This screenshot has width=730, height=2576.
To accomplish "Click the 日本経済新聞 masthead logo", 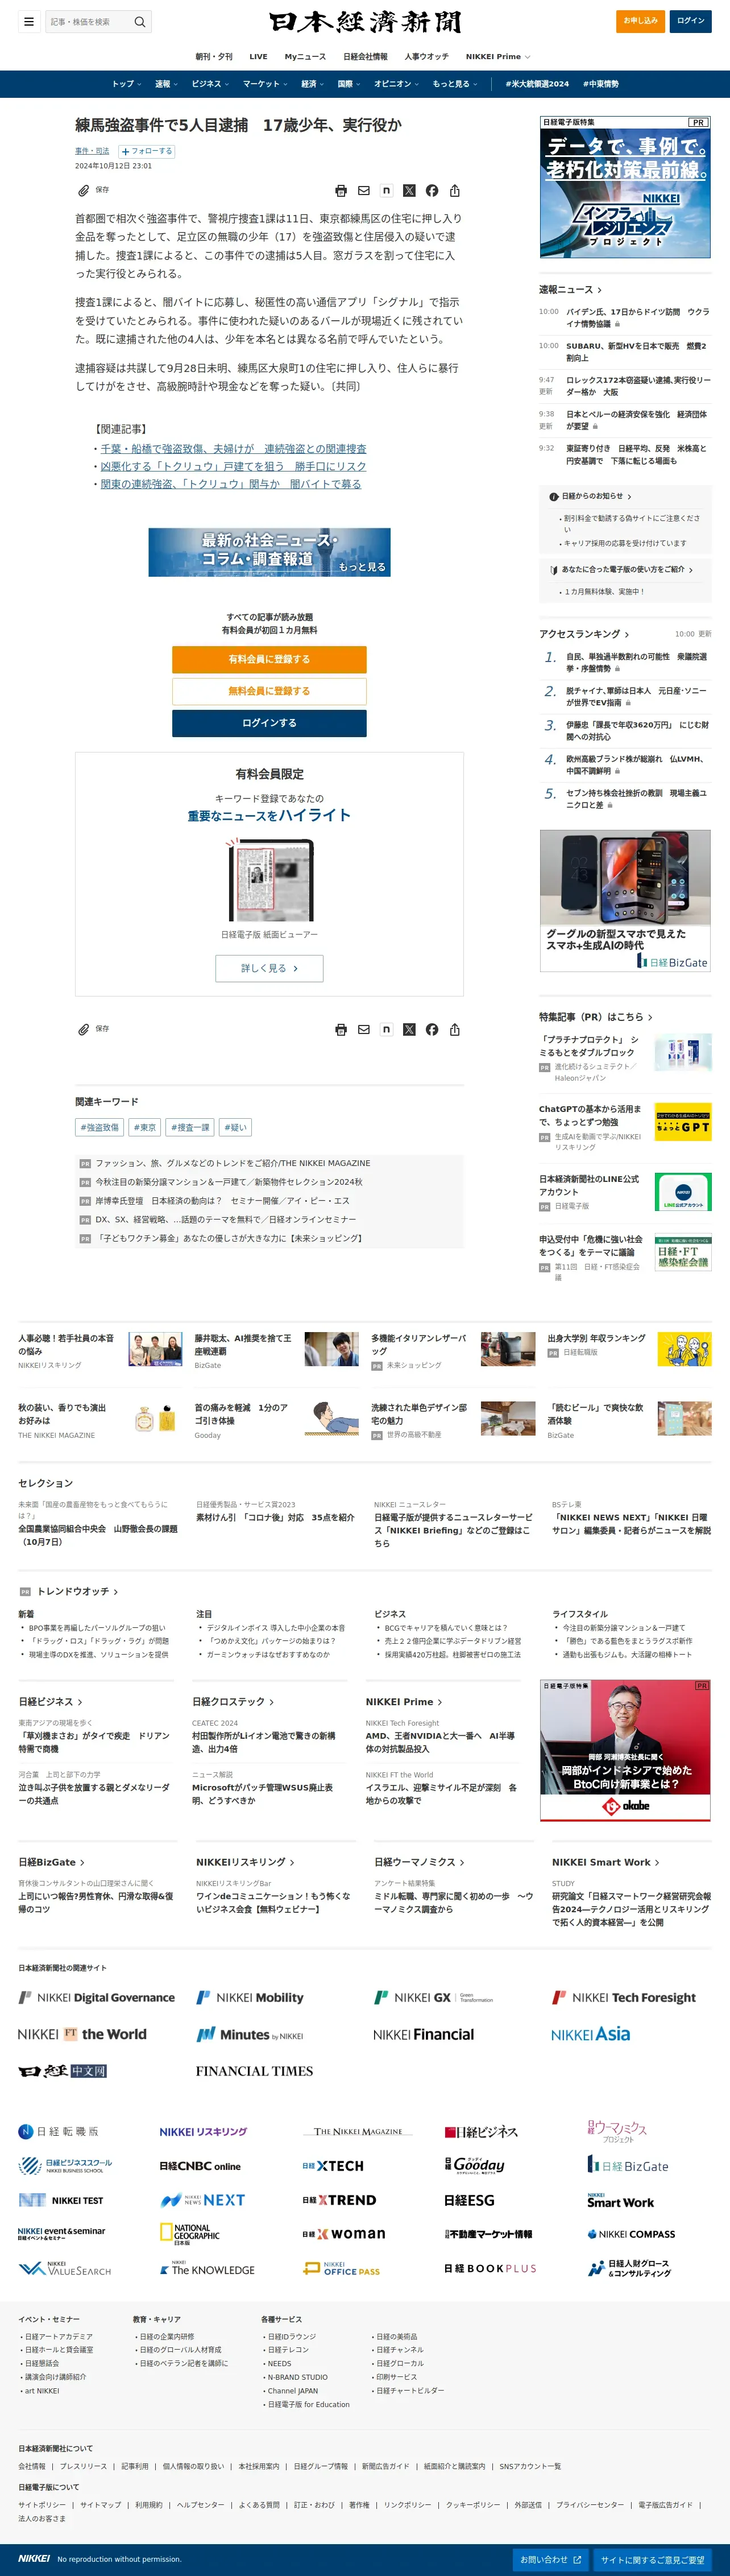I will pyautogui.click(x=365, y=22).
